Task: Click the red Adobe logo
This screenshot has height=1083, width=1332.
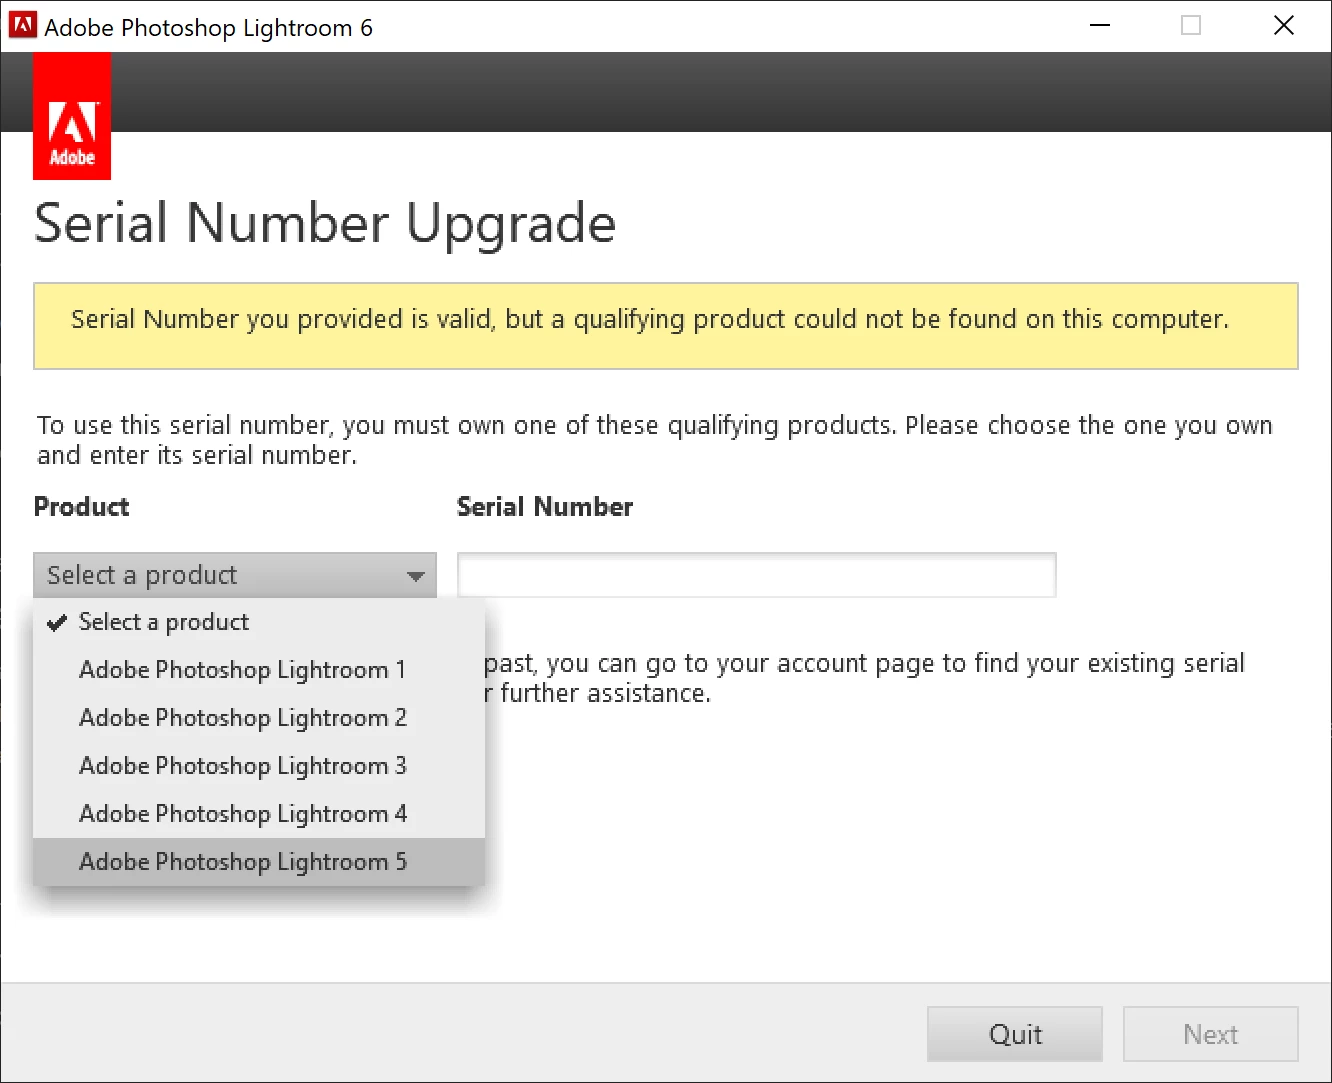Action: click(x=72, y=116)
